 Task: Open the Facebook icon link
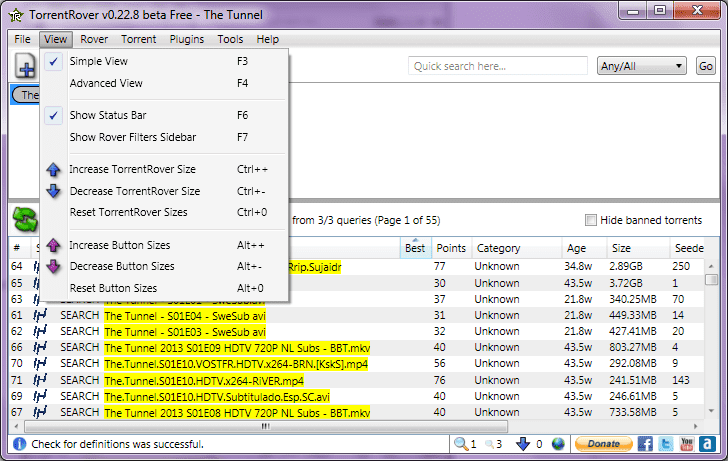(645, 444)
